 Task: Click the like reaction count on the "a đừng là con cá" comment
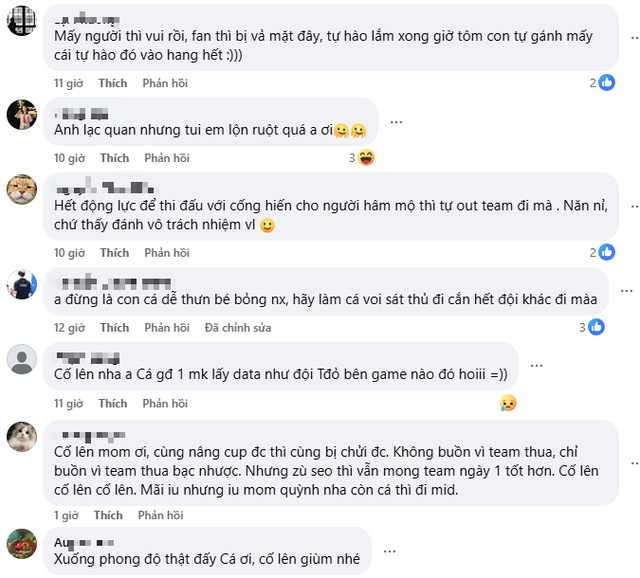click(582, 327)
